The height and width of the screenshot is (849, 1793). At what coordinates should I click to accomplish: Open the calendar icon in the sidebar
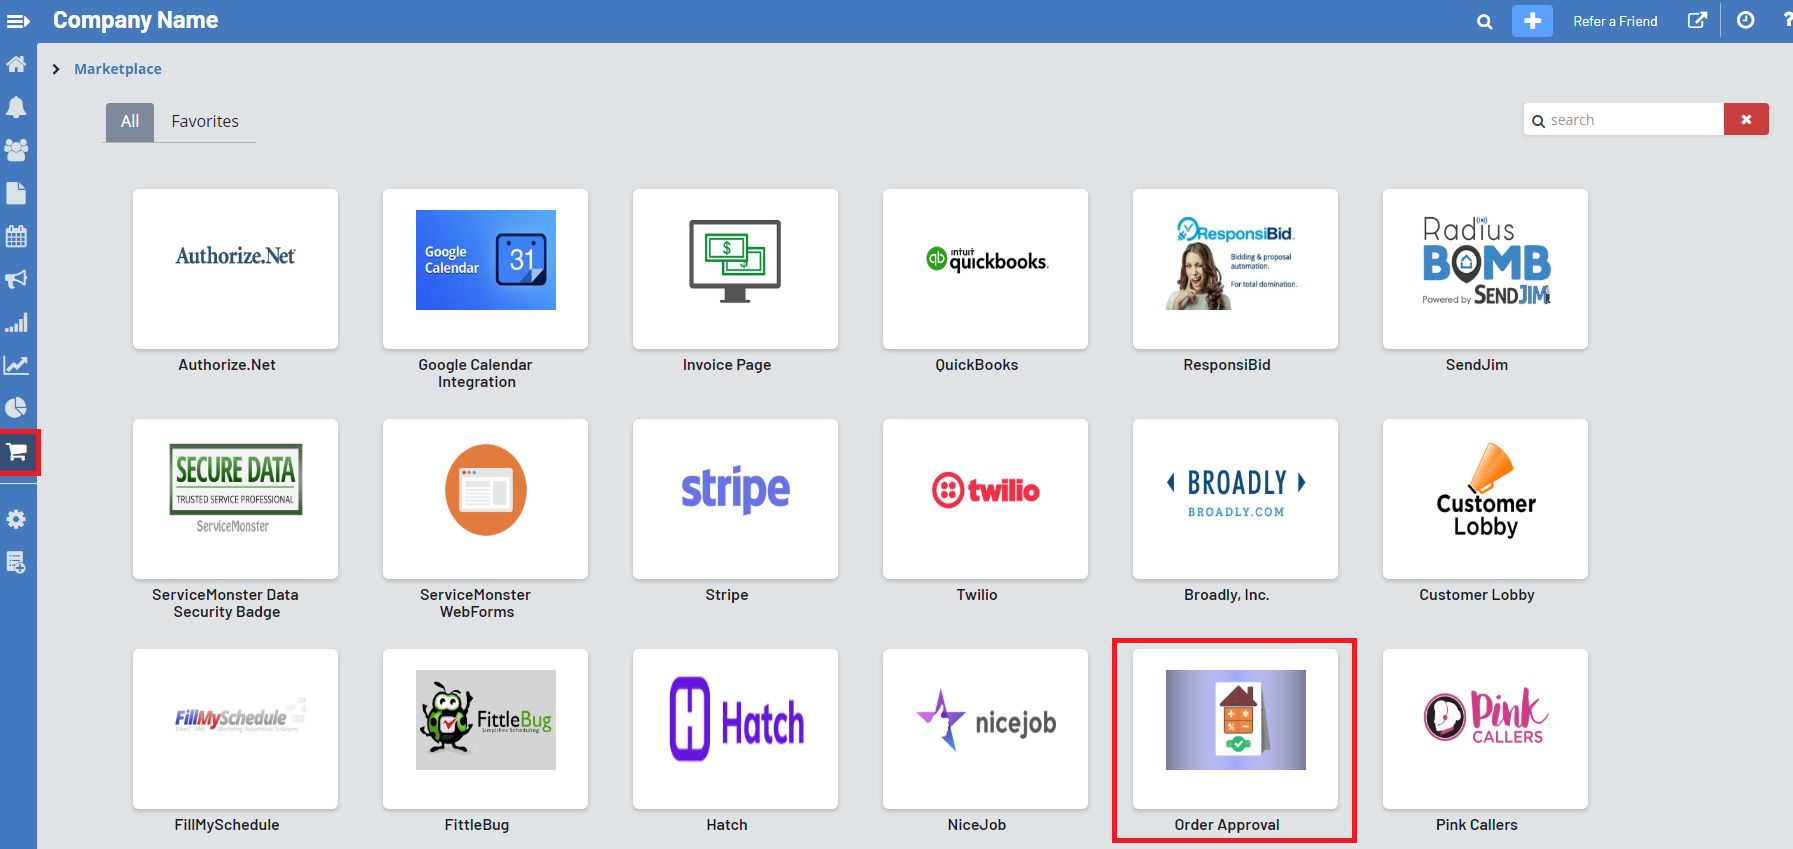(16, 236)
